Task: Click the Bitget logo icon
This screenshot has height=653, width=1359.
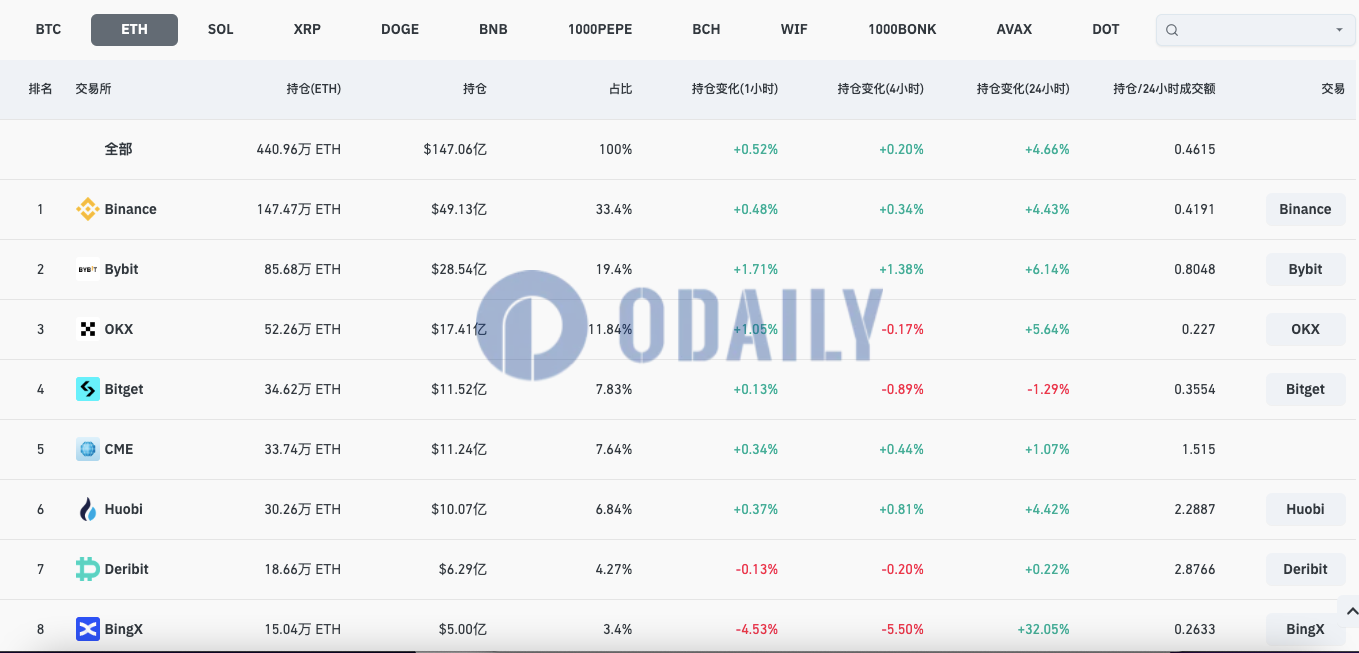Action: pos(88,389)
